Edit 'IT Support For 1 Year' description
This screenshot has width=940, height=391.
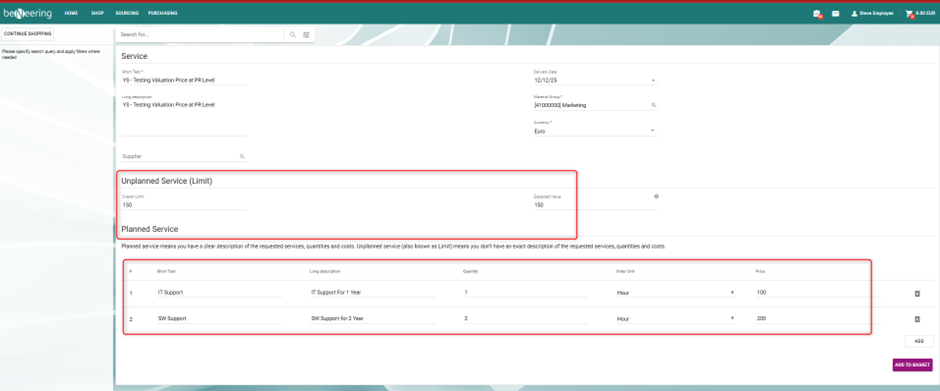click(x=372, y=293)
